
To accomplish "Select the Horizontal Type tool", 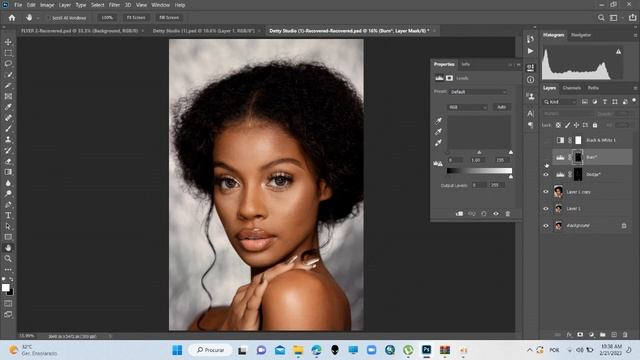I will 8,215.
